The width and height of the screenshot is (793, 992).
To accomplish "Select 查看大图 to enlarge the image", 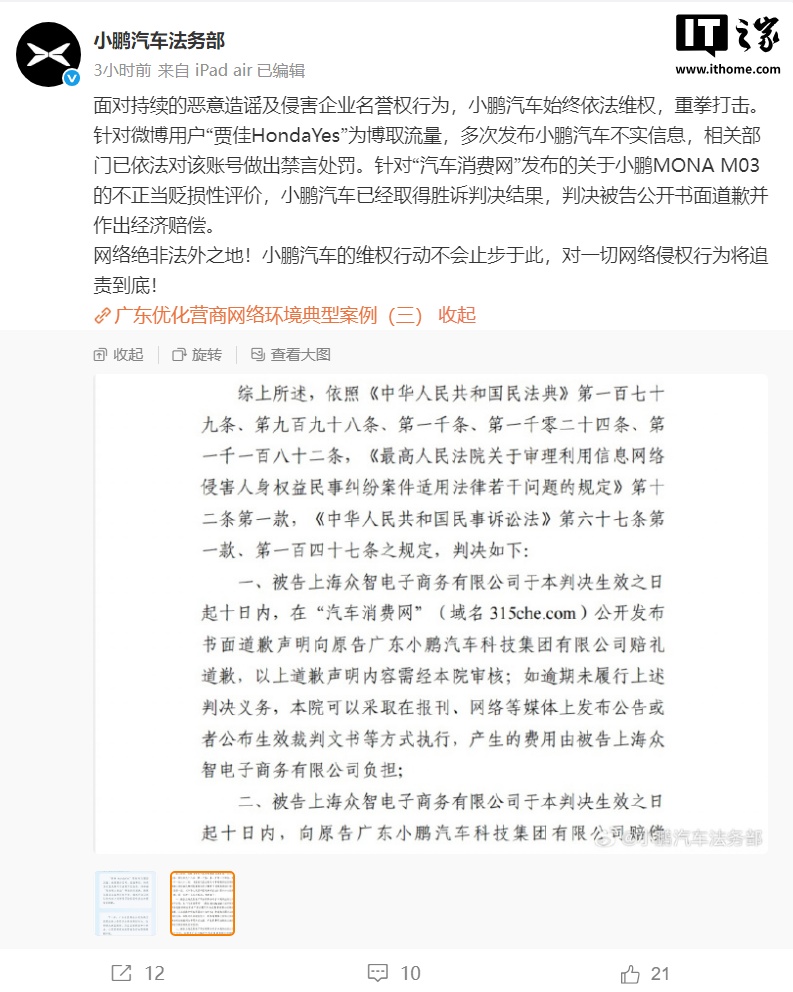I will (x=300, y=354).
